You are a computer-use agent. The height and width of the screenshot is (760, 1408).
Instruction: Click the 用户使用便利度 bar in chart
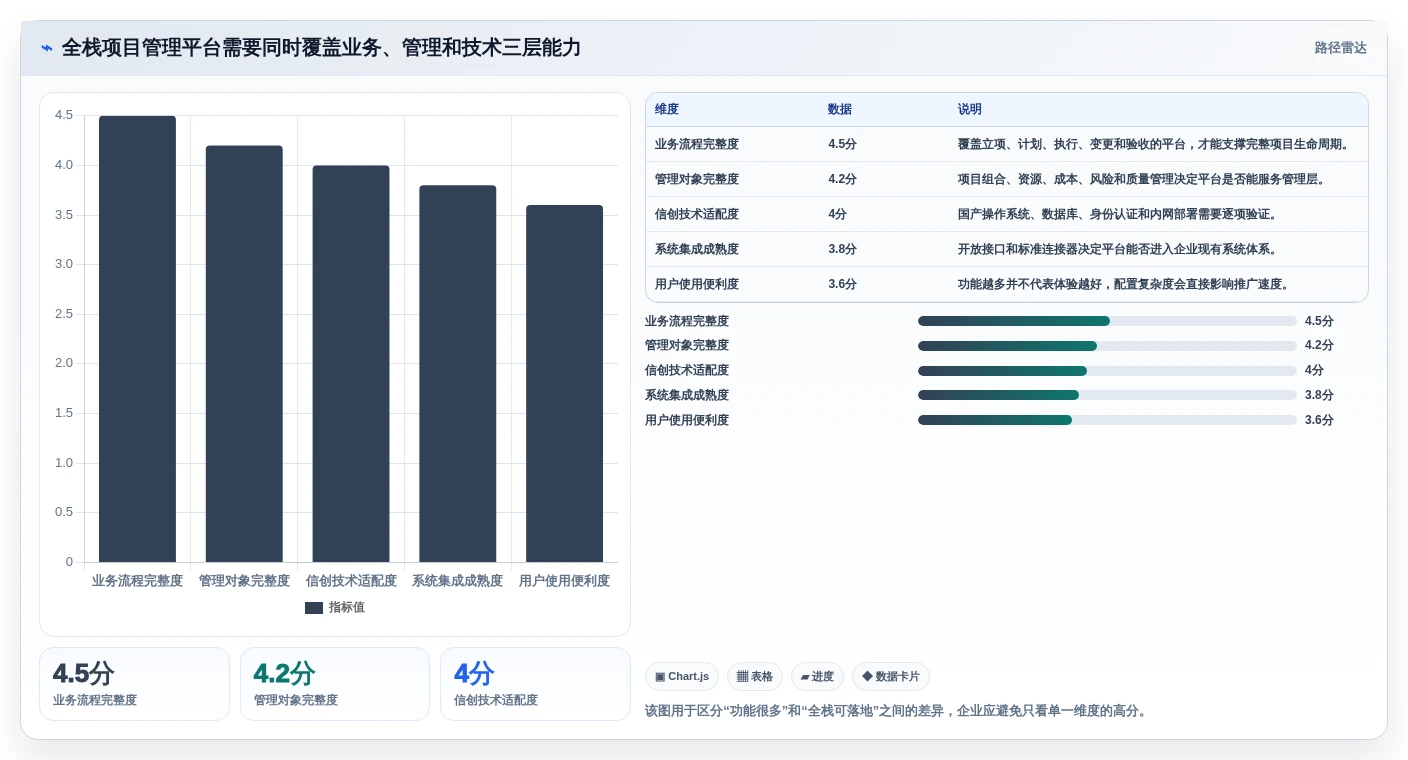click(x=565, y=384)
